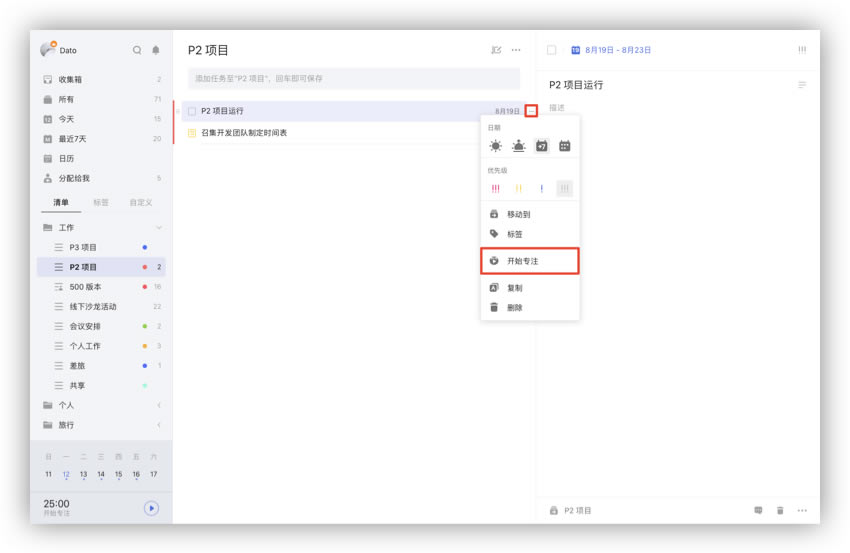The image size is (850, 553).
Task: Delete task via trash icon in footer
Action: (780, 510)
